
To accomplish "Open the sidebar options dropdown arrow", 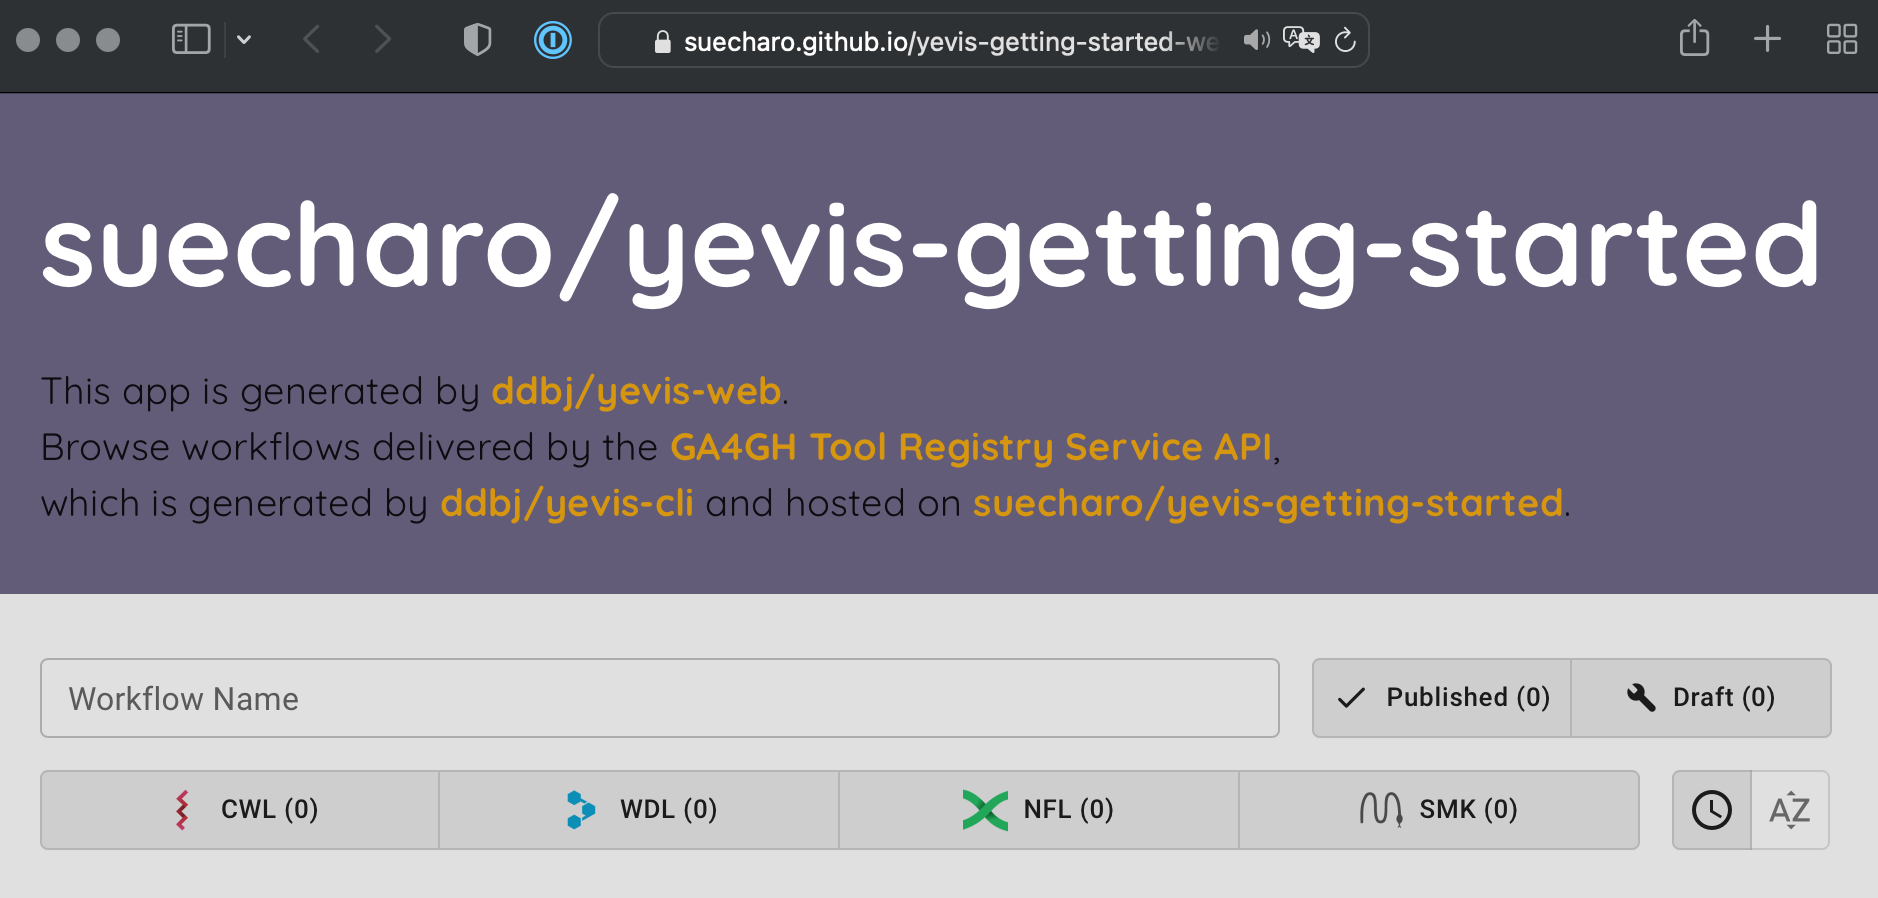I will click(244, 40).
